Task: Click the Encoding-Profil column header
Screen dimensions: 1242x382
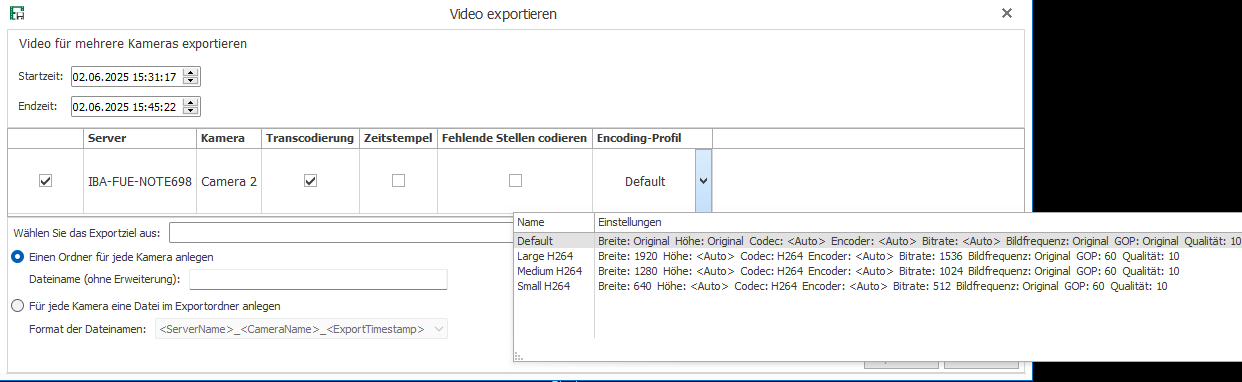Action: (x=652, y=138)
